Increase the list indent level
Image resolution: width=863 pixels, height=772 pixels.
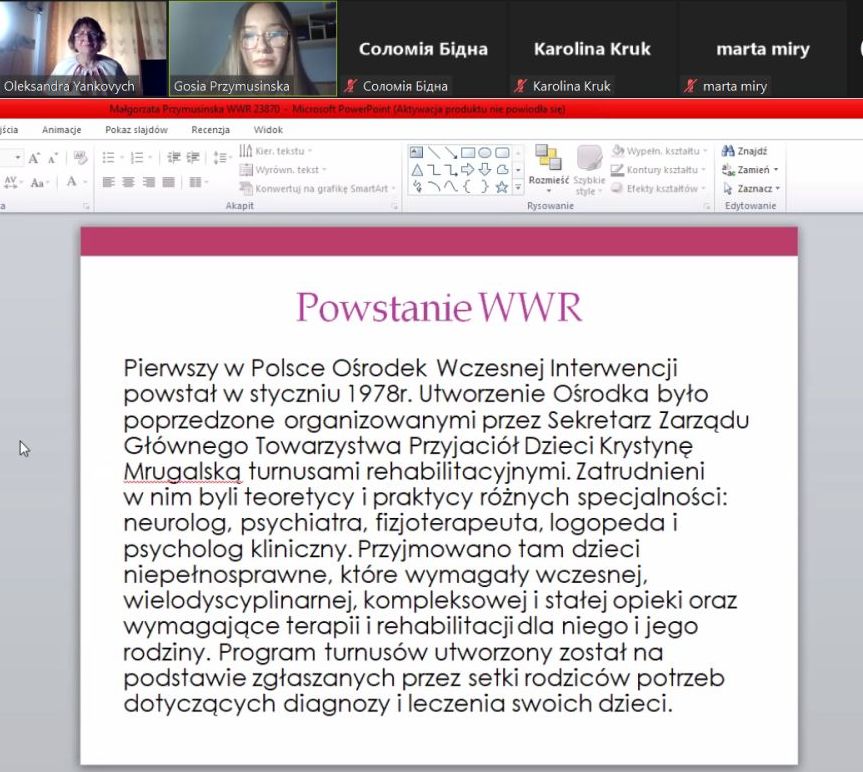193,158
